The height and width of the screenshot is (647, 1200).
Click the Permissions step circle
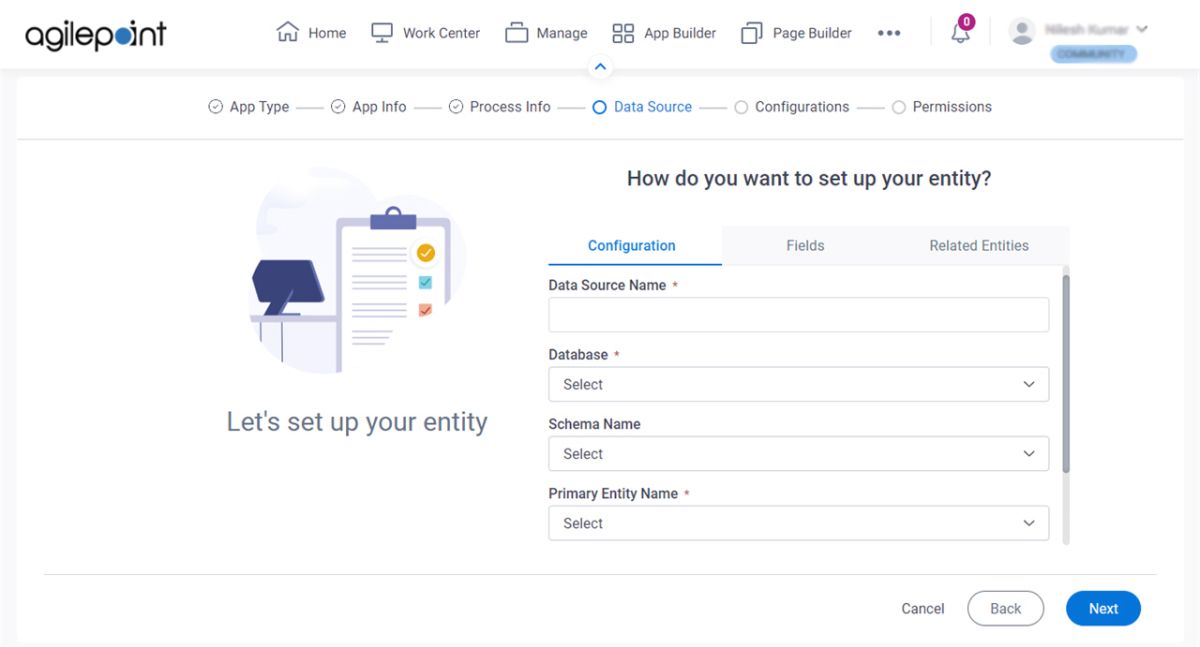[898, 107]
